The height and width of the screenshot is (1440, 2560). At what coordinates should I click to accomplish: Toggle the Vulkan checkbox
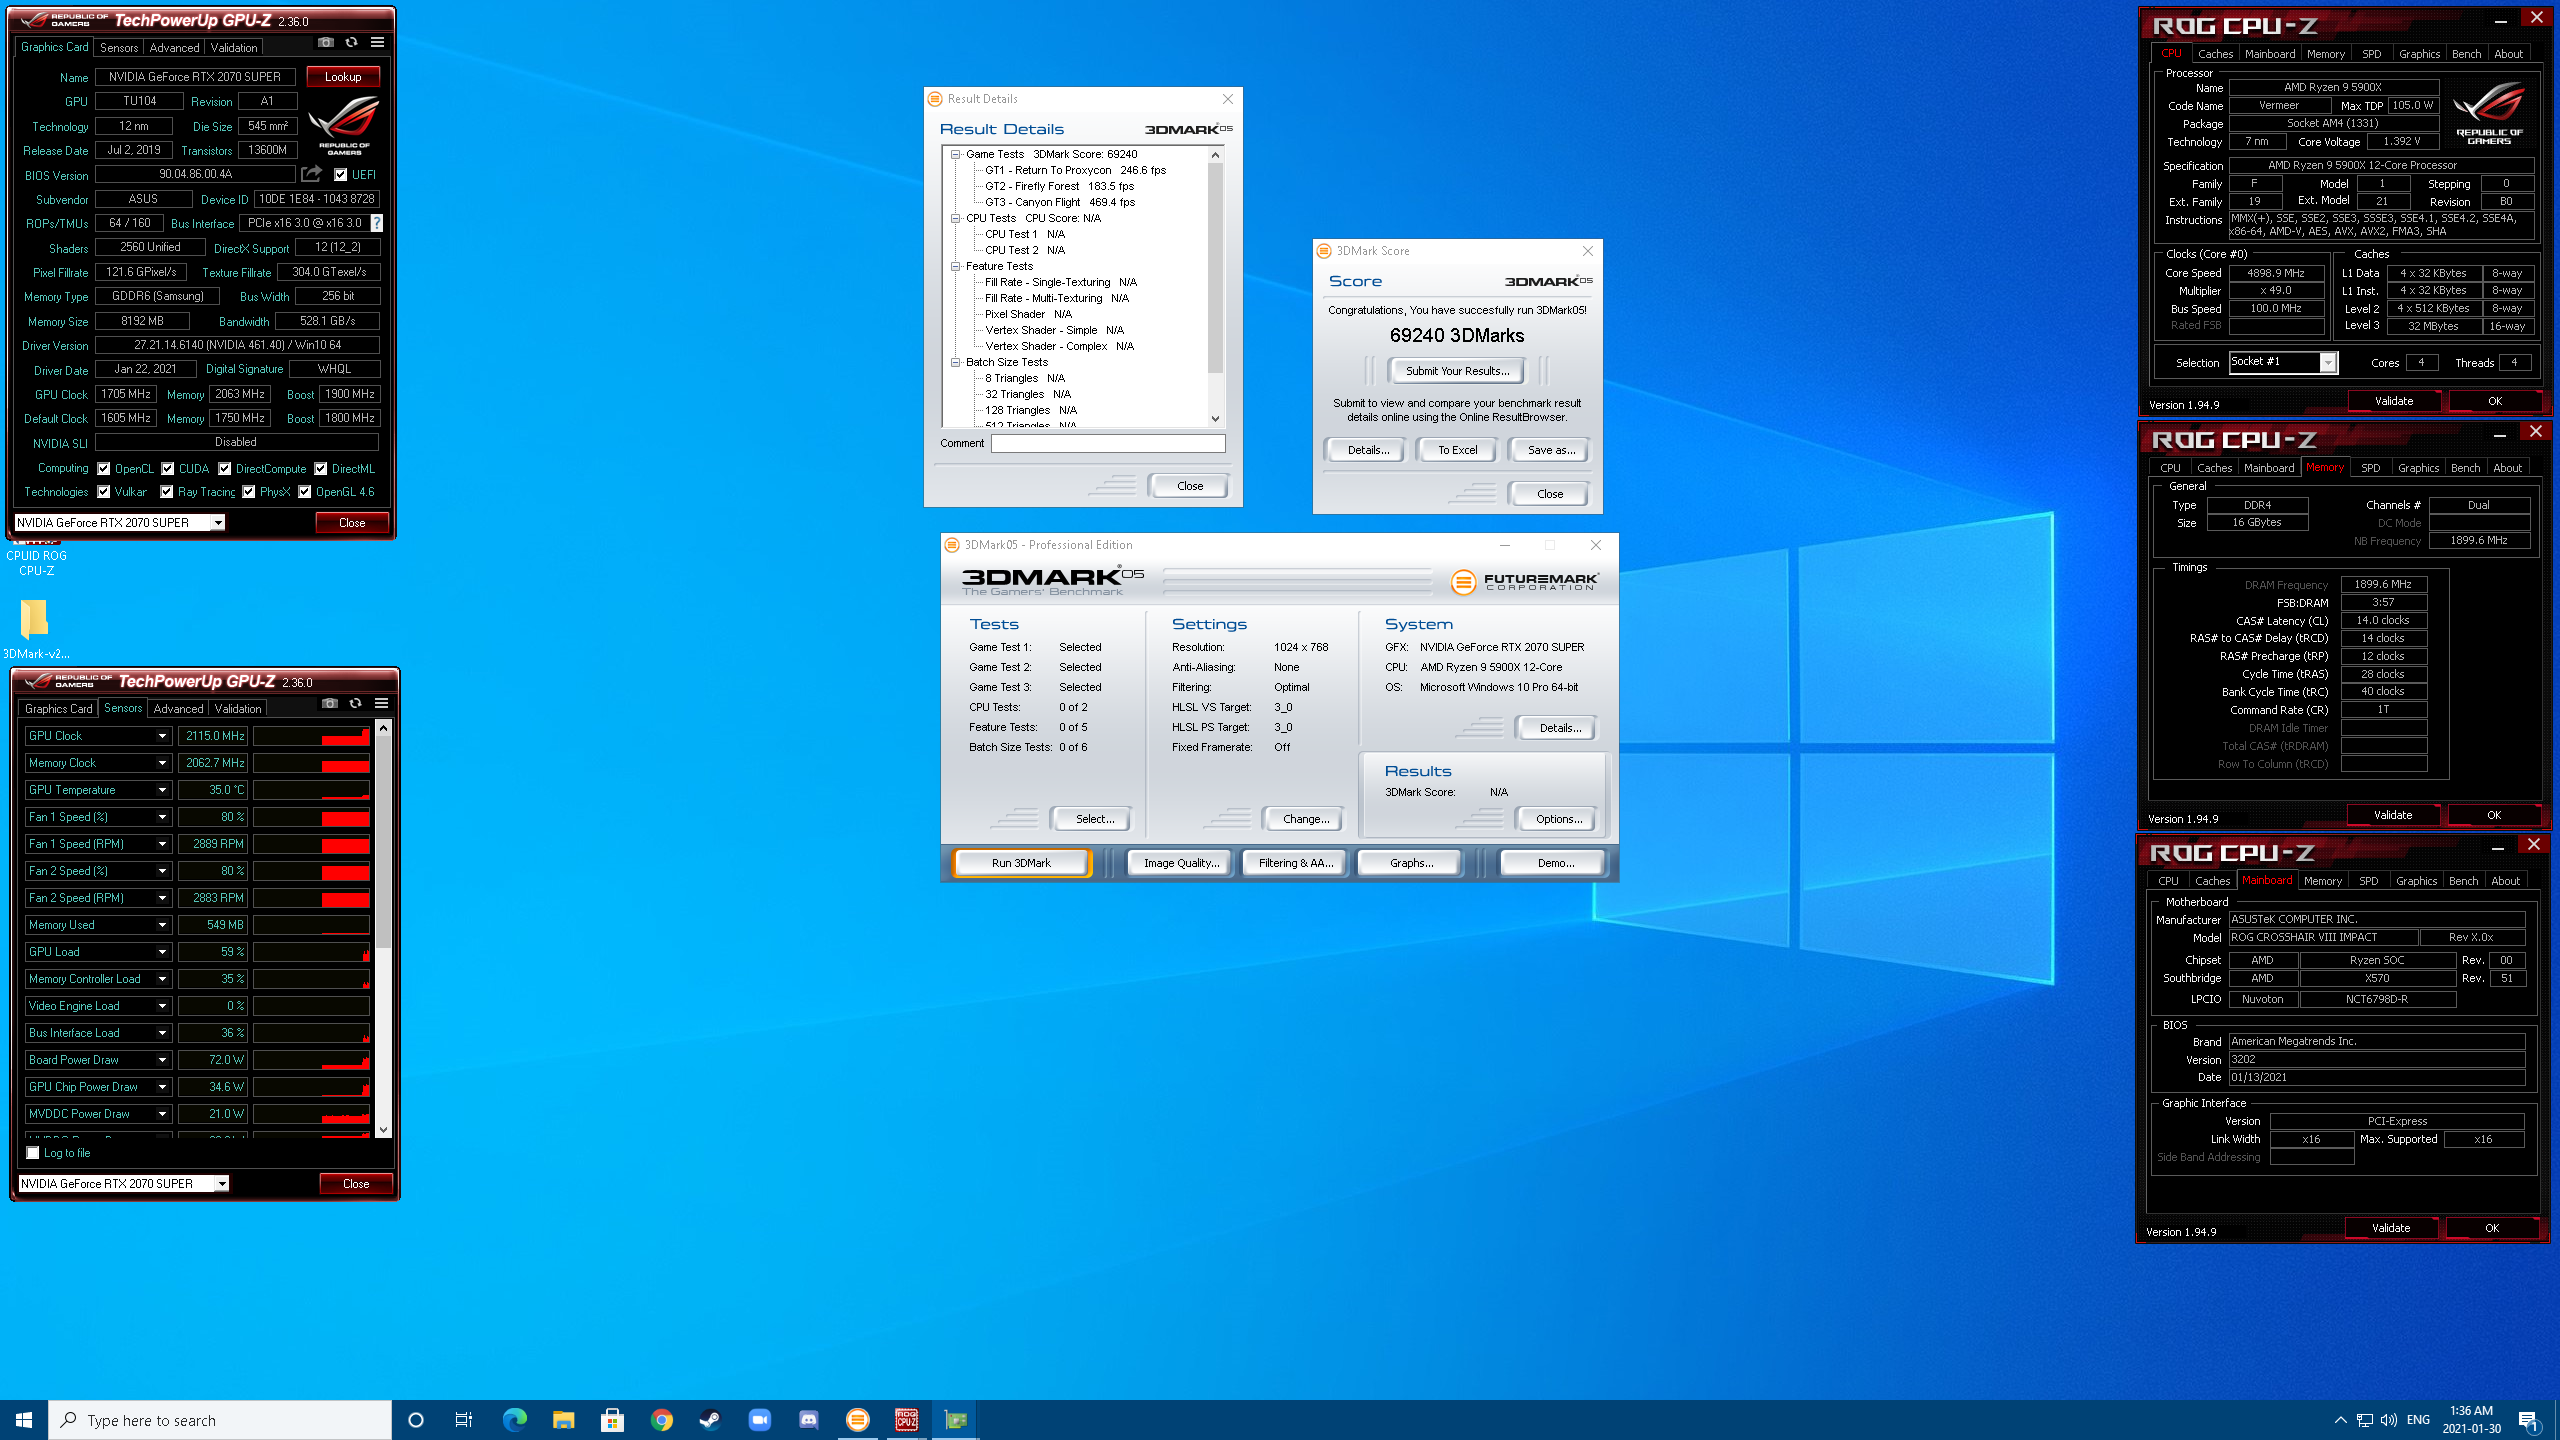pos(104,492)
